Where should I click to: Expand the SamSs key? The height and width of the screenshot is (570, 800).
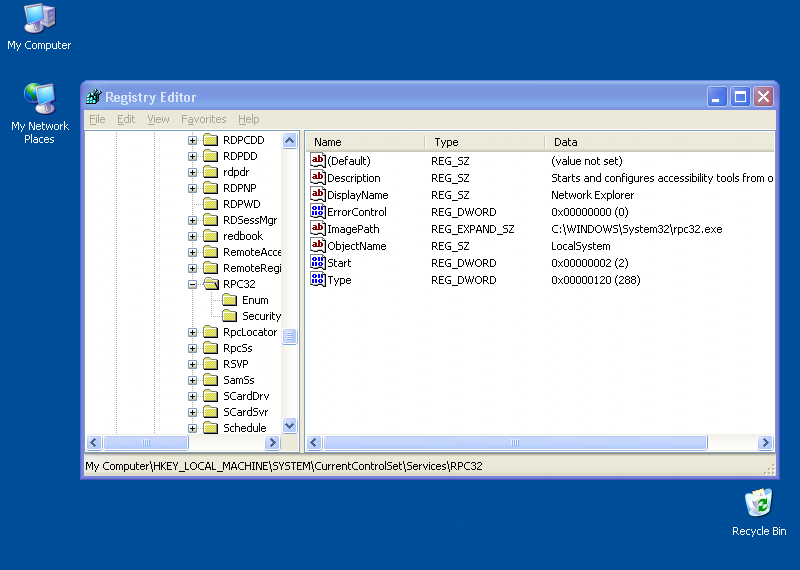tap(192, 380)
